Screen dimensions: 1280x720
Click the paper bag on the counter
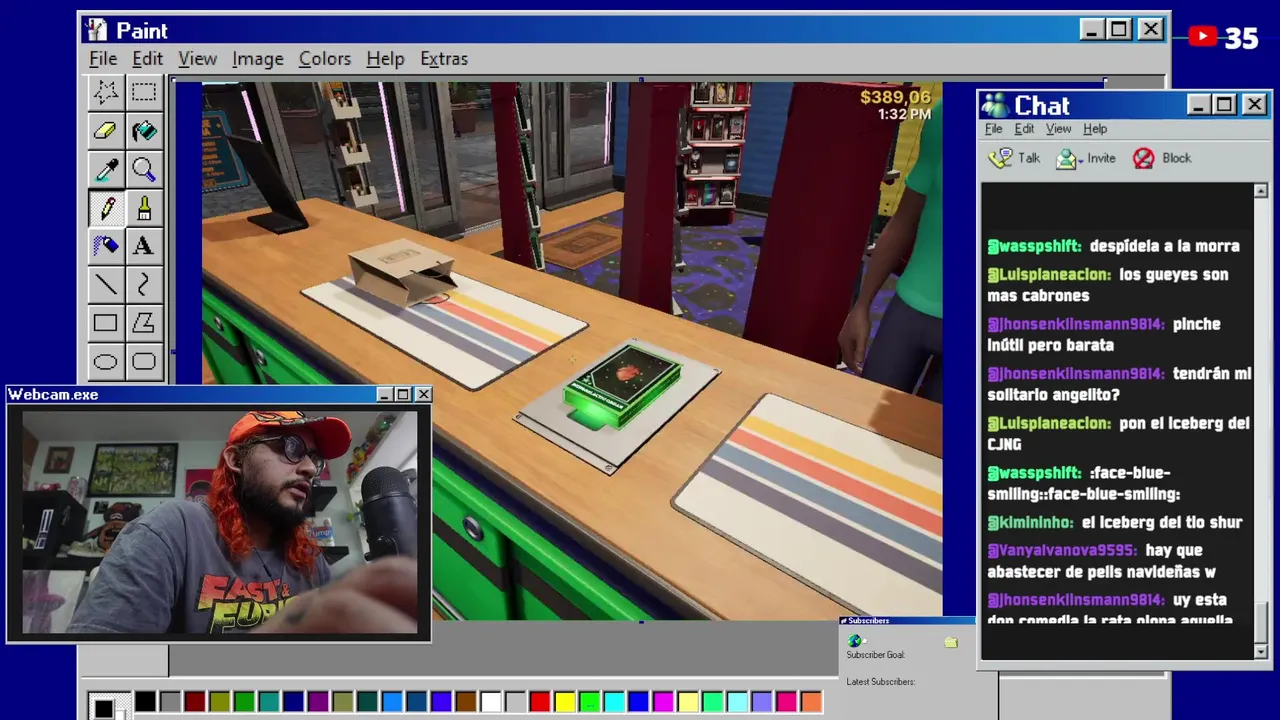click(x=404, y=271)
